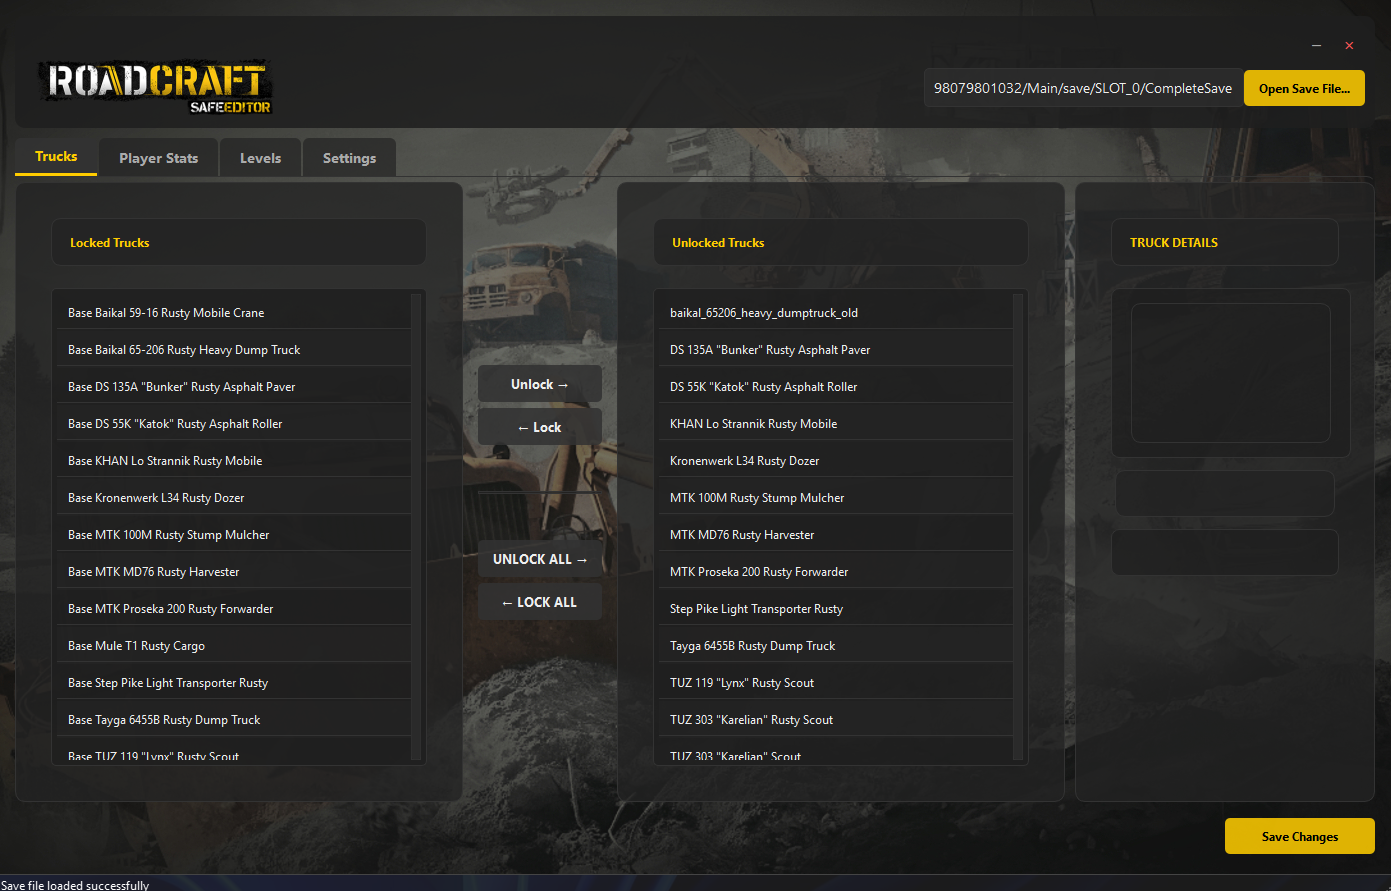Click the ← LOCK ALL button
Image resolution: width=1391 pixels, height=891 pixels.
click(x=540, y=602)
